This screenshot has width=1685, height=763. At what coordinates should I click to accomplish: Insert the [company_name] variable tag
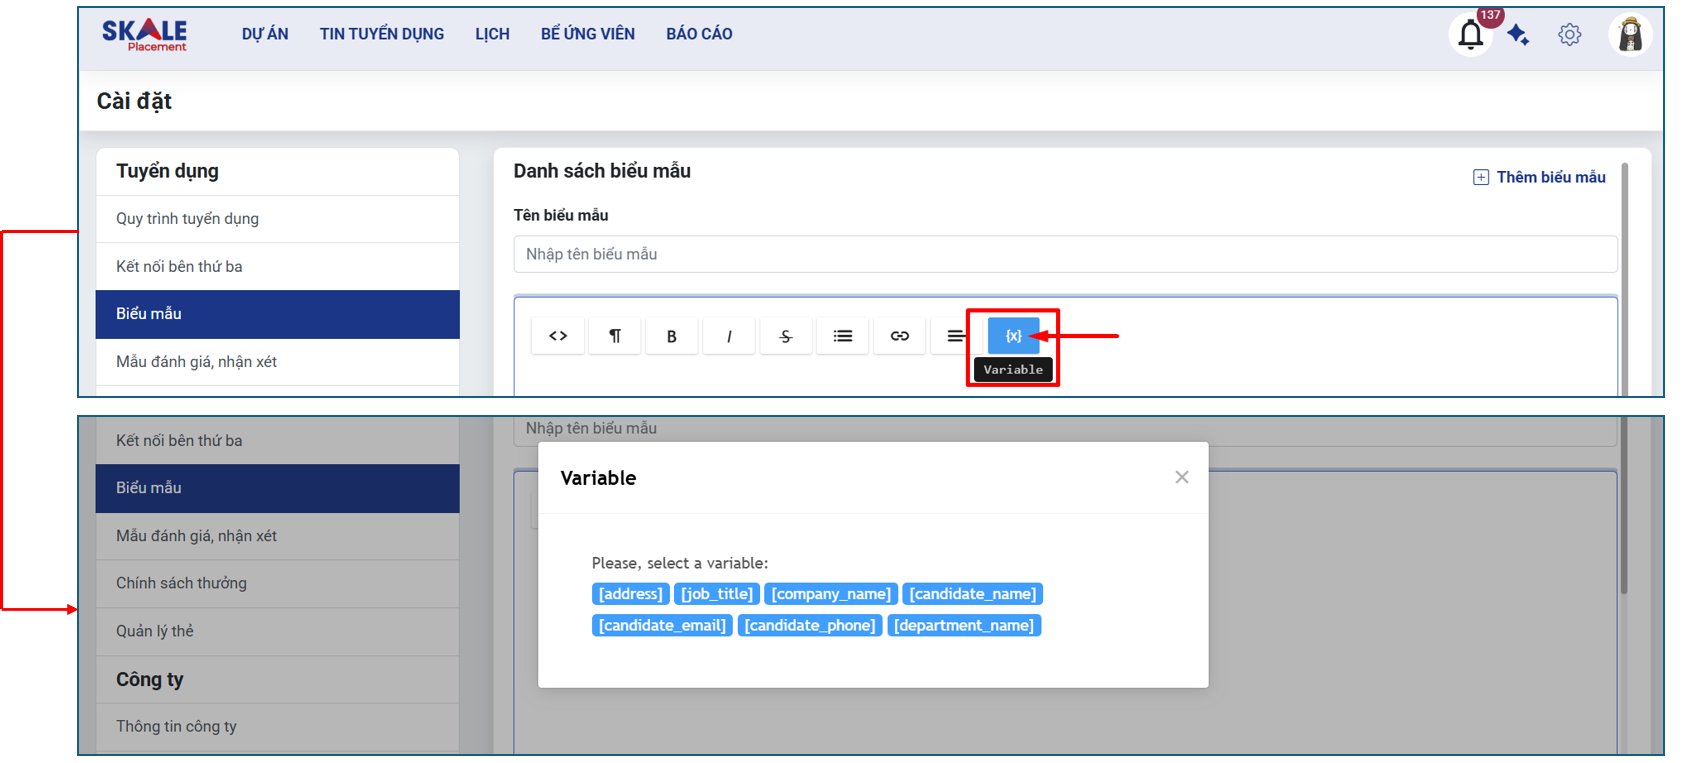[x=830, y=594]
